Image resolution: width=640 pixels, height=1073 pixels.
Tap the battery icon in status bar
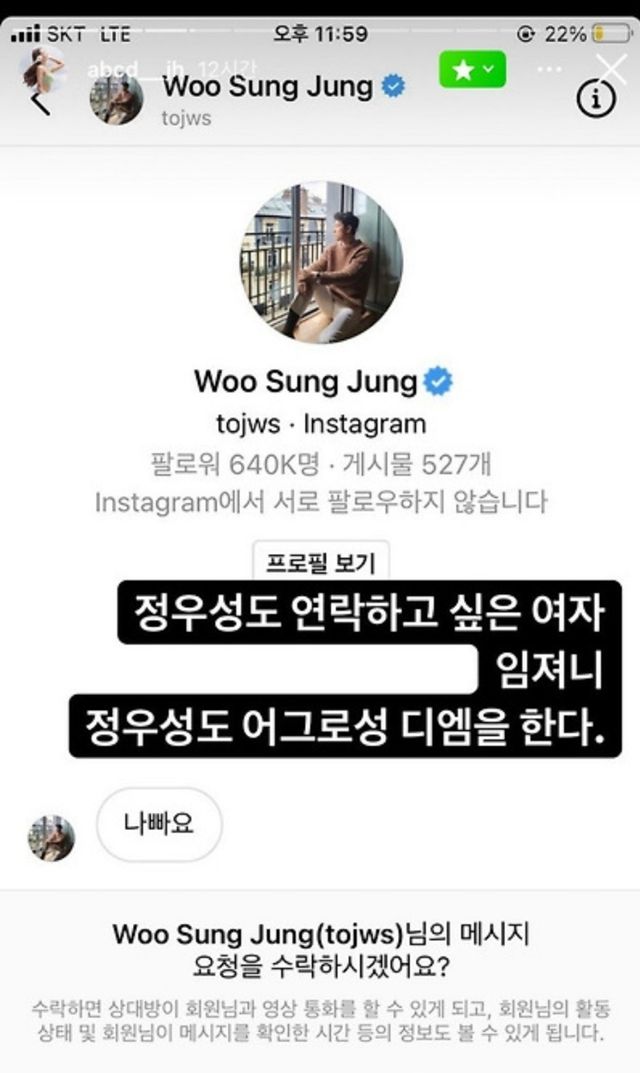click(612, 33)
